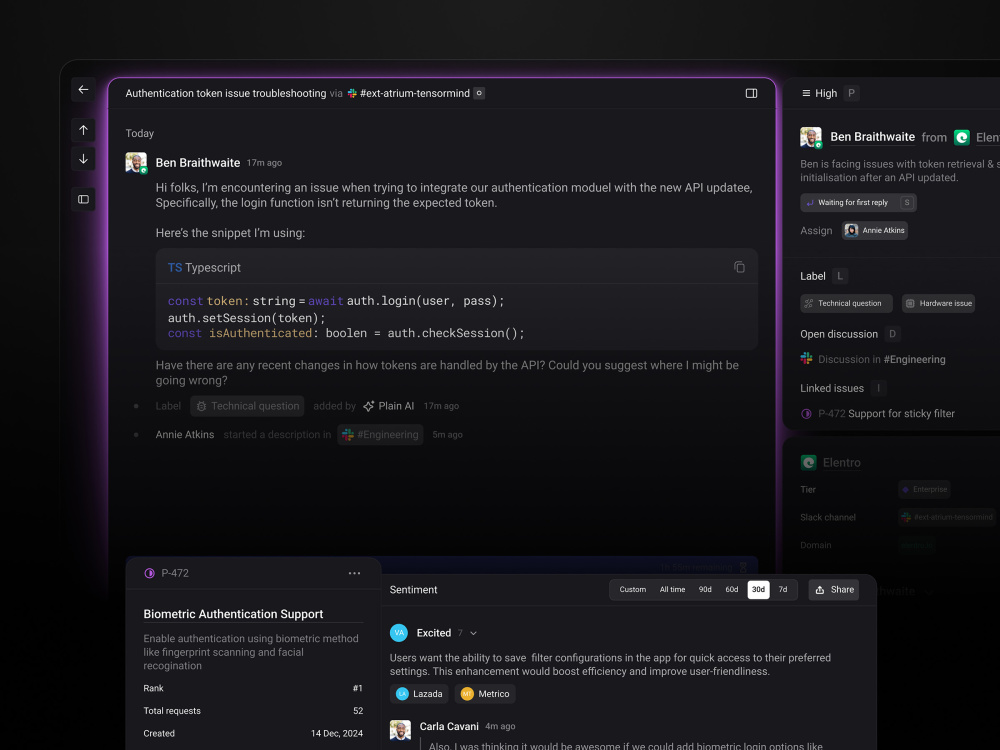Click the Ben Braithwaite author name in thread
1000x750 pixels.
click(x=198, y=163)
